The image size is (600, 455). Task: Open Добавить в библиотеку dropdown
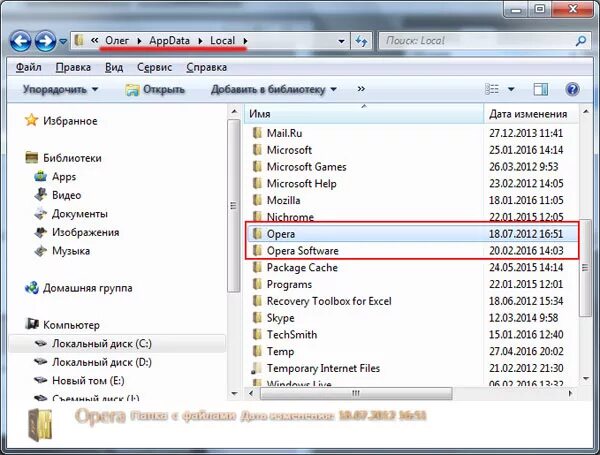pyautogui.click(x=274, y=90)
